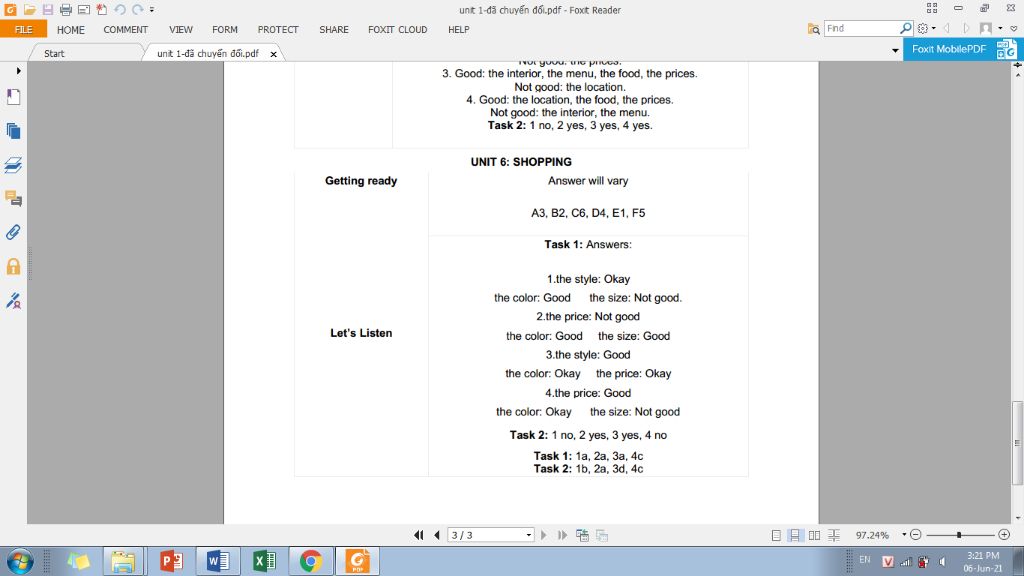
Task: Click the zoom slider handle
Action: (959, 535)
